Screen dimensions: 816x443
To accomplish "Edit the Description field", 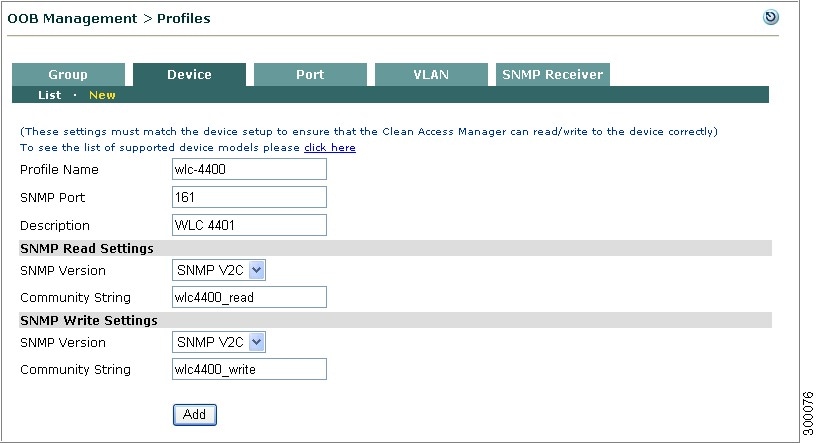I will [x=249, y=225].
